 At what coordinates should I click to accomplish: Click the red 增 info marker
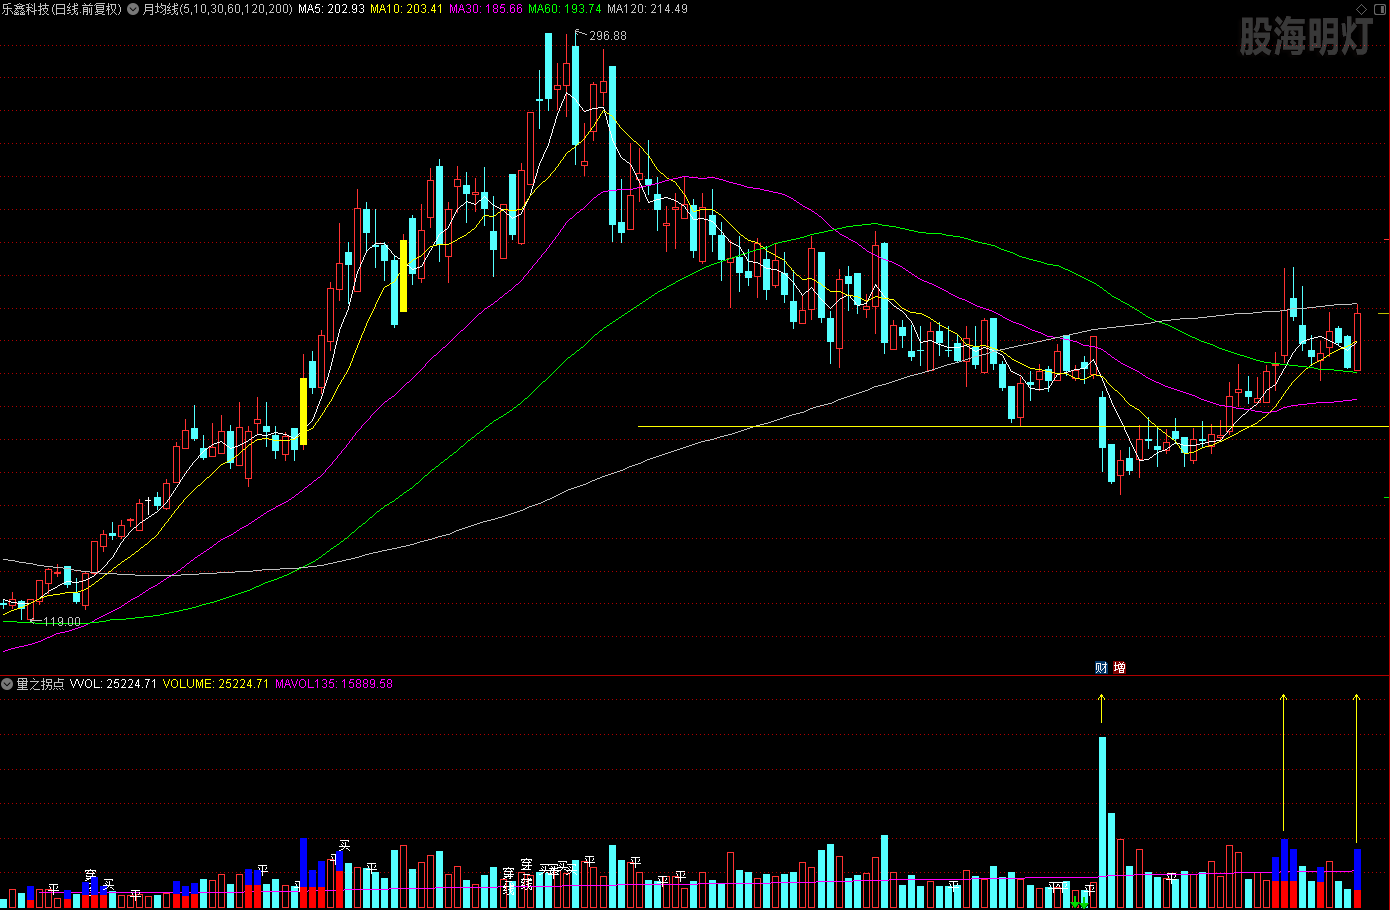1119,668
